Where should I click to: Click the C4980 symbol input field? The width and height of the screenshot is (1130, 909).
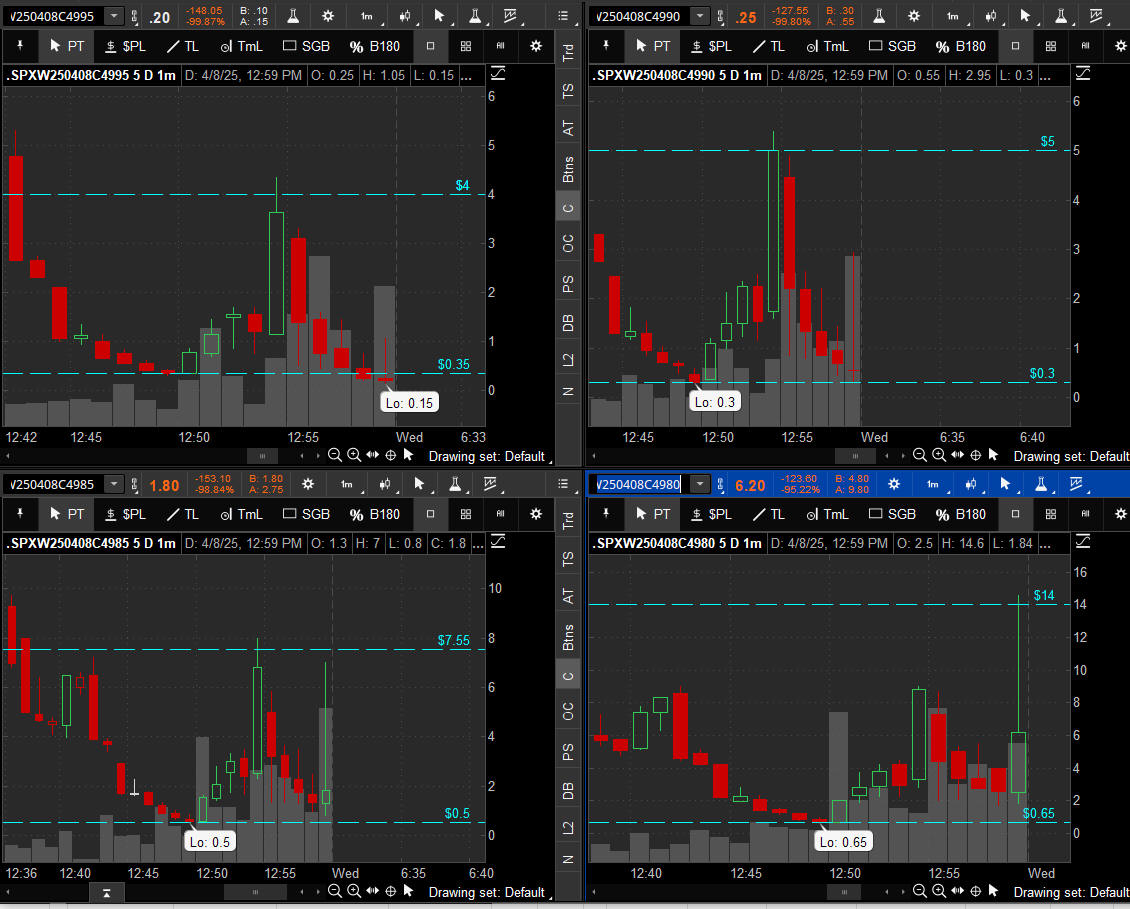(639, 484)
